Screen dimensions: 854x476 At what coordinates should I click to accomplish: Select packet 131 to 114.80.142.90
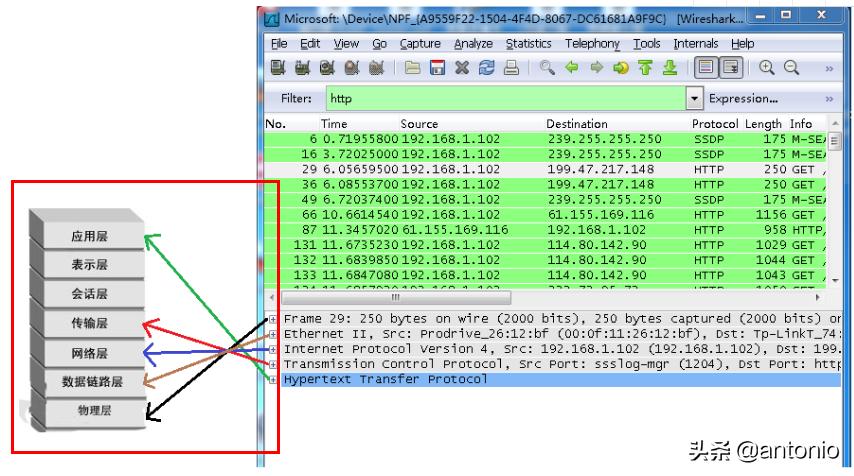(546, 245)
